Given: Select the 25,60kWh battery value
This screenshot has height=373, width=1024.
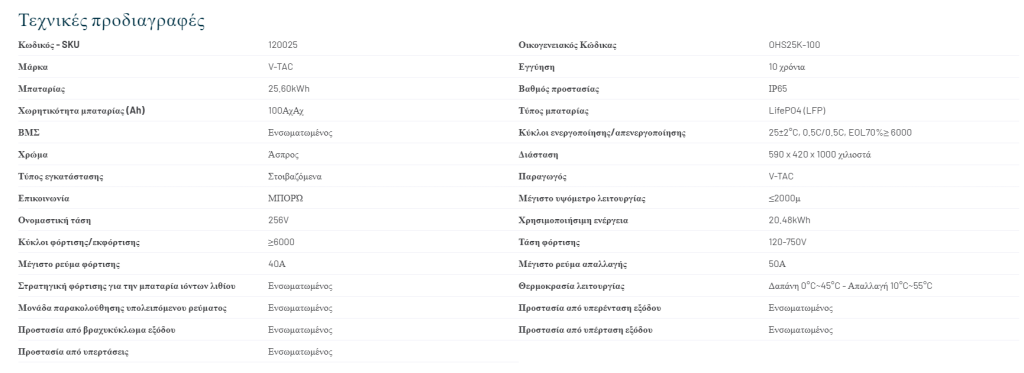Looking at the screenshot, I should click(289, 89).
